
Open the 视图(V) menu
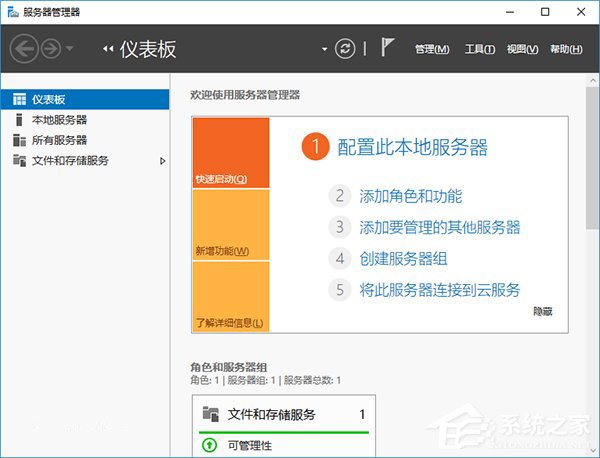523,49
